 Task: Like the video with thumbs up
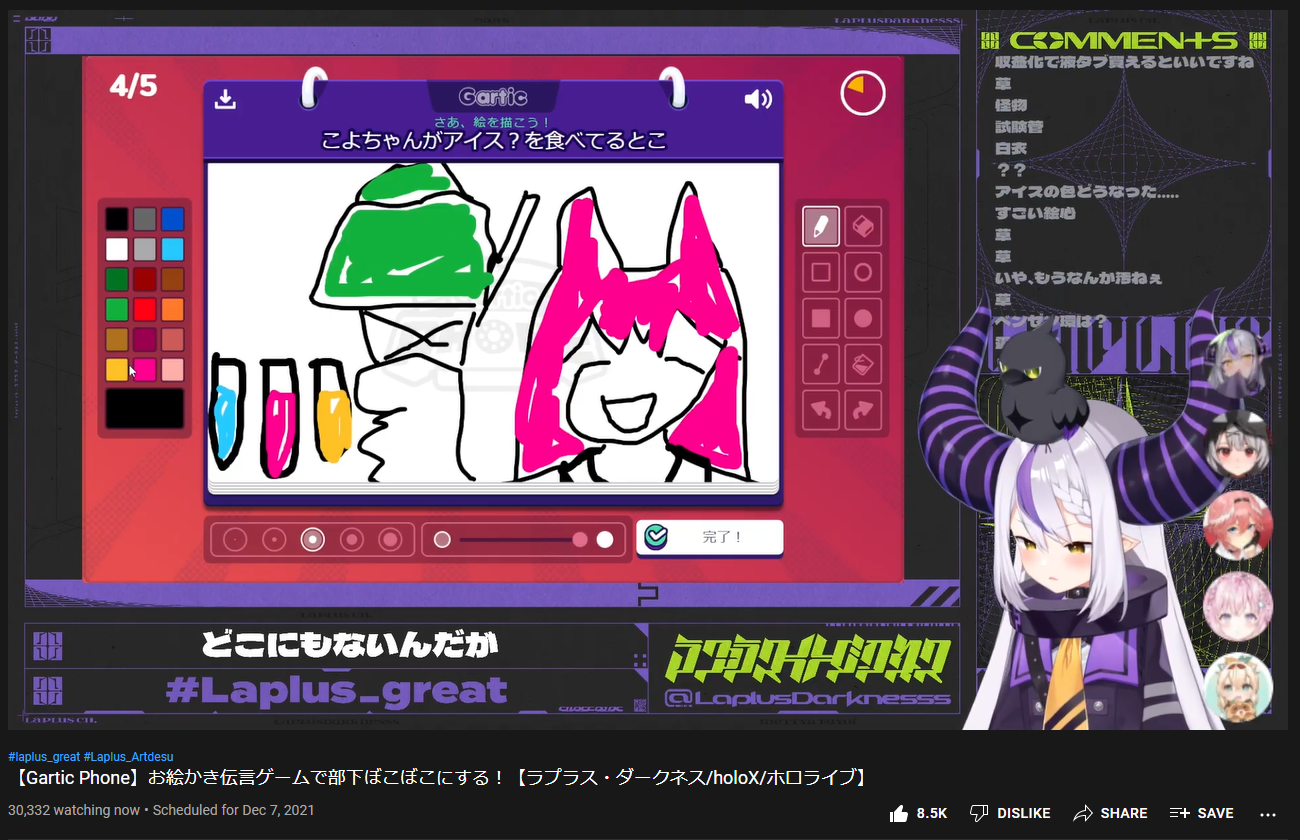[x=898, y=813]
